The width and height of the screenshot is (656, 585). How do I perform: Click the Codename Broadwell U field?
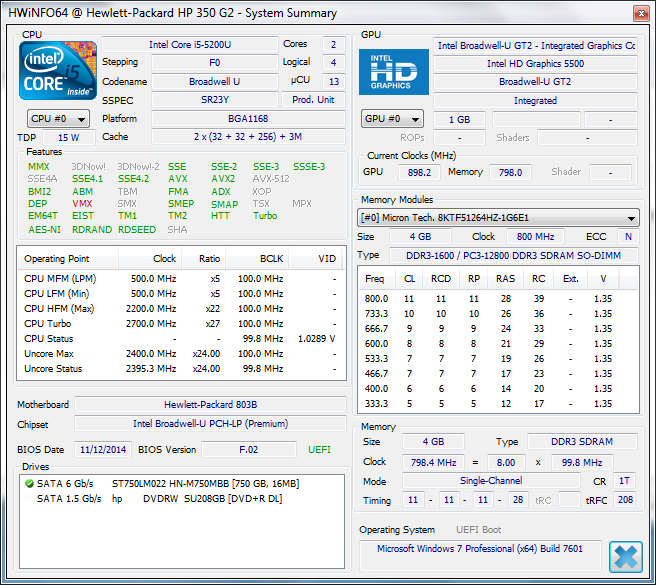[215, 81]
